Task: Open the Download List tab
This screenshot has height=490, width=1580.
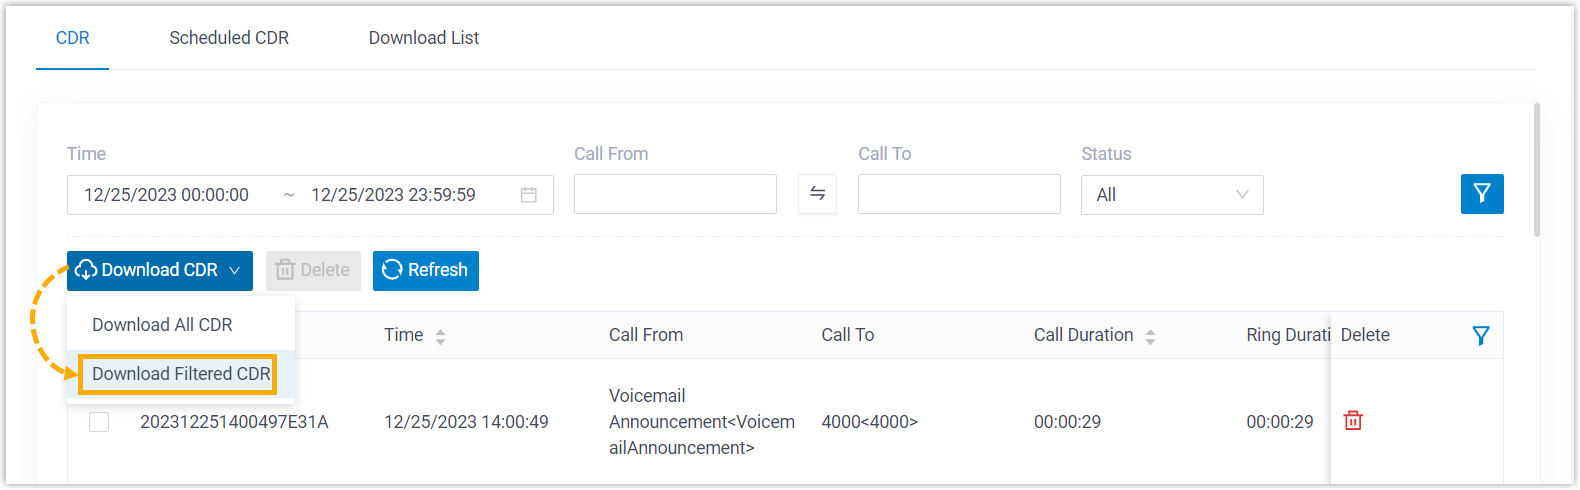Action: [424, 38]
